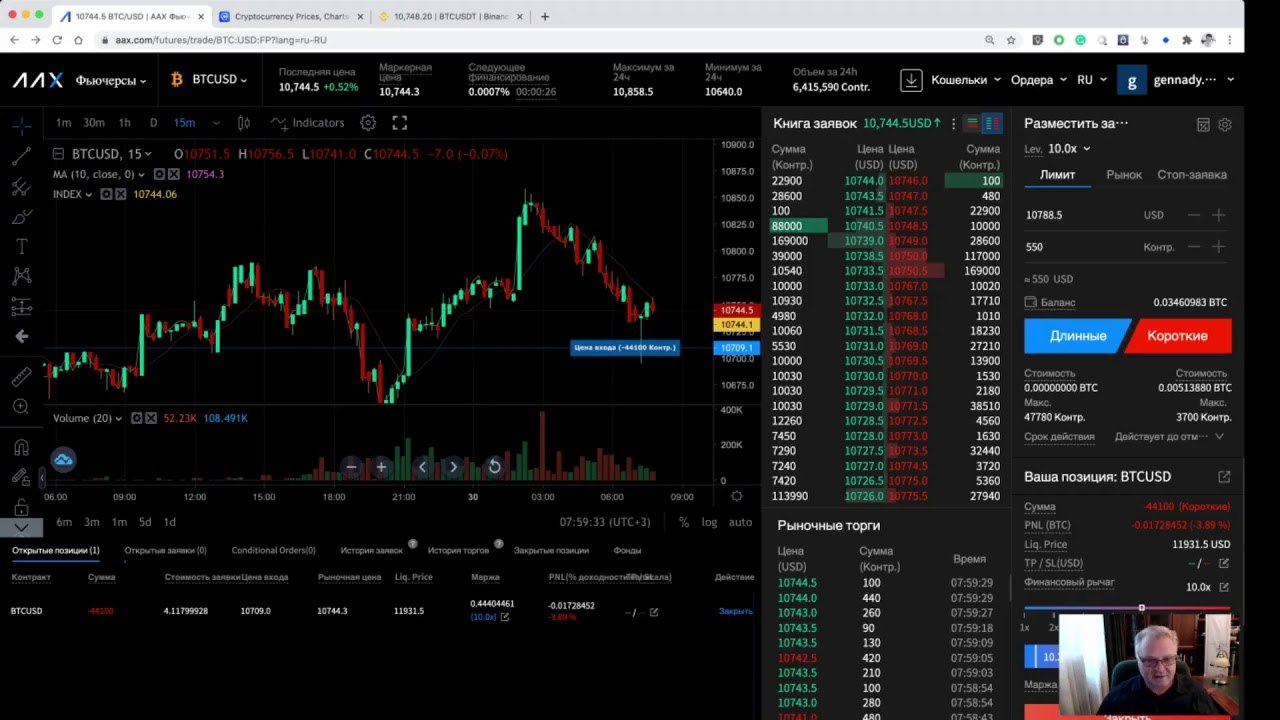The height and width of the screenshot is (720, 1280).
Task: Select the crosshair cursor tool
Action: (21, 126)
